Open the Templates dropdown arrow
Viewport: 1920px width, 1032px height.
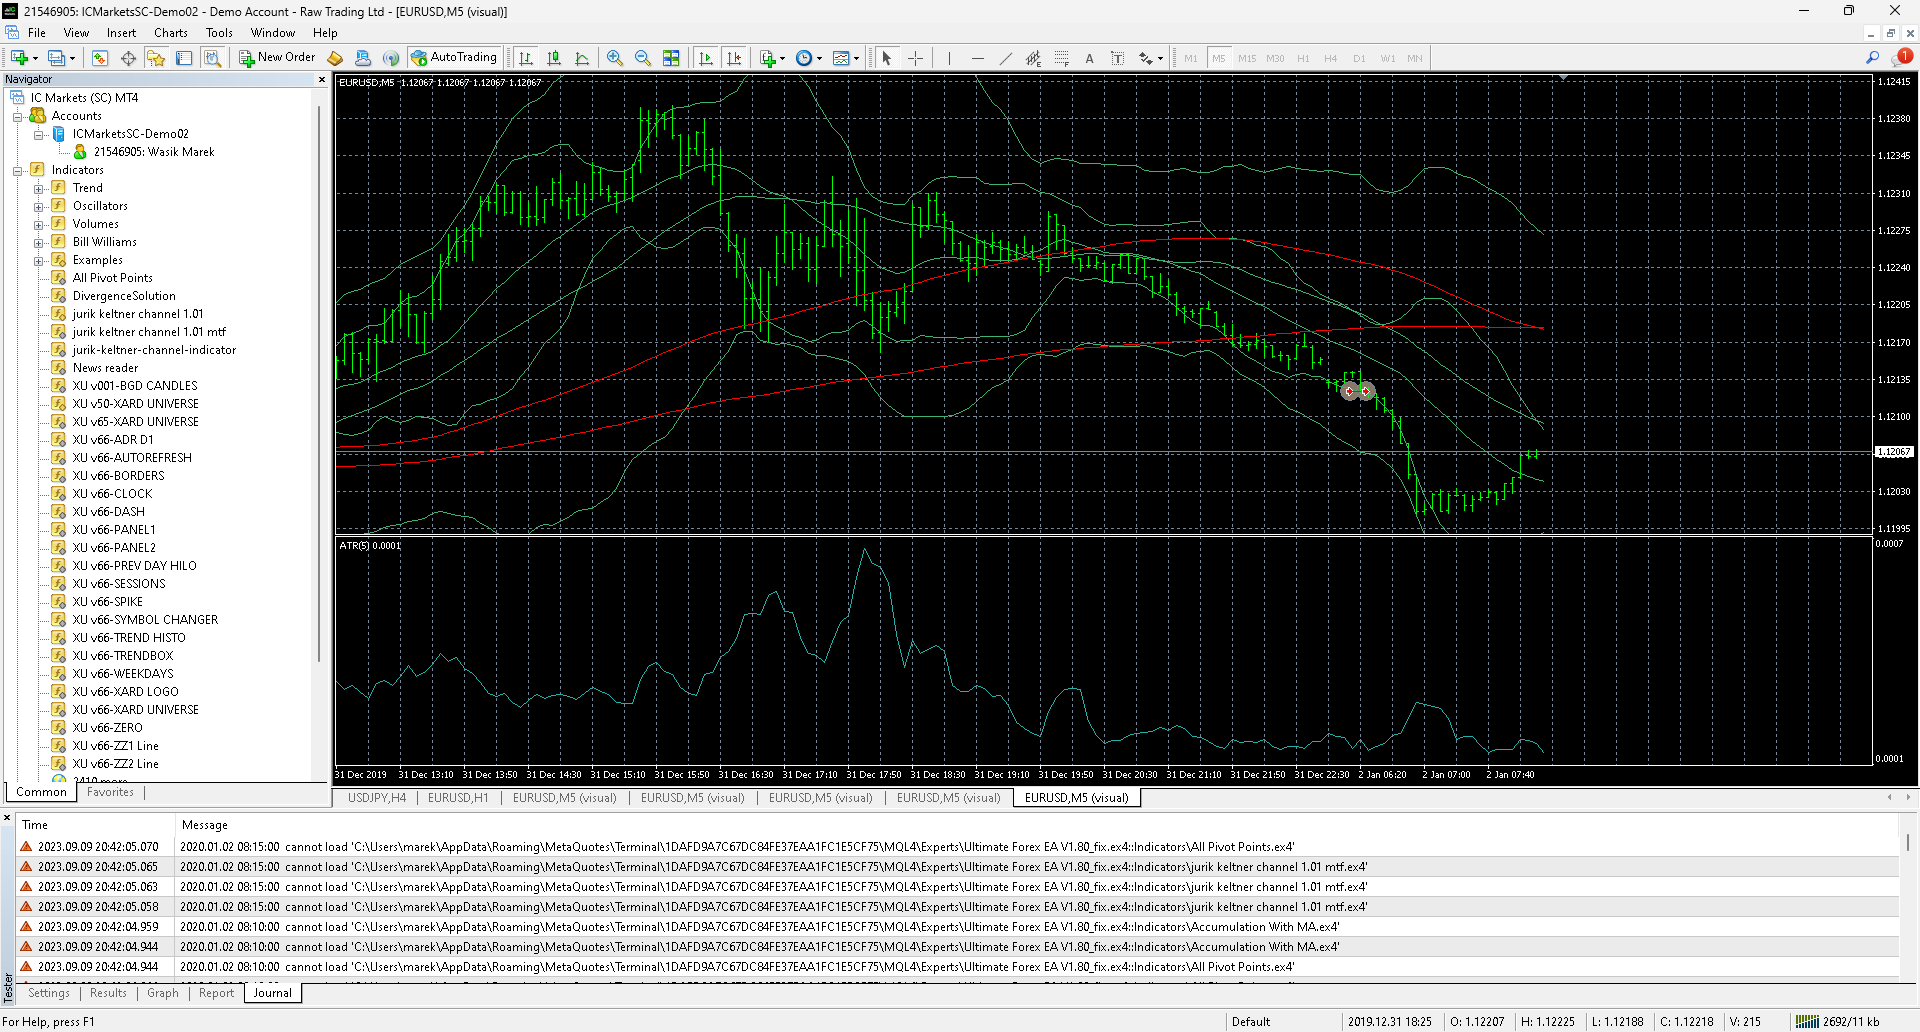pos(856,58)
